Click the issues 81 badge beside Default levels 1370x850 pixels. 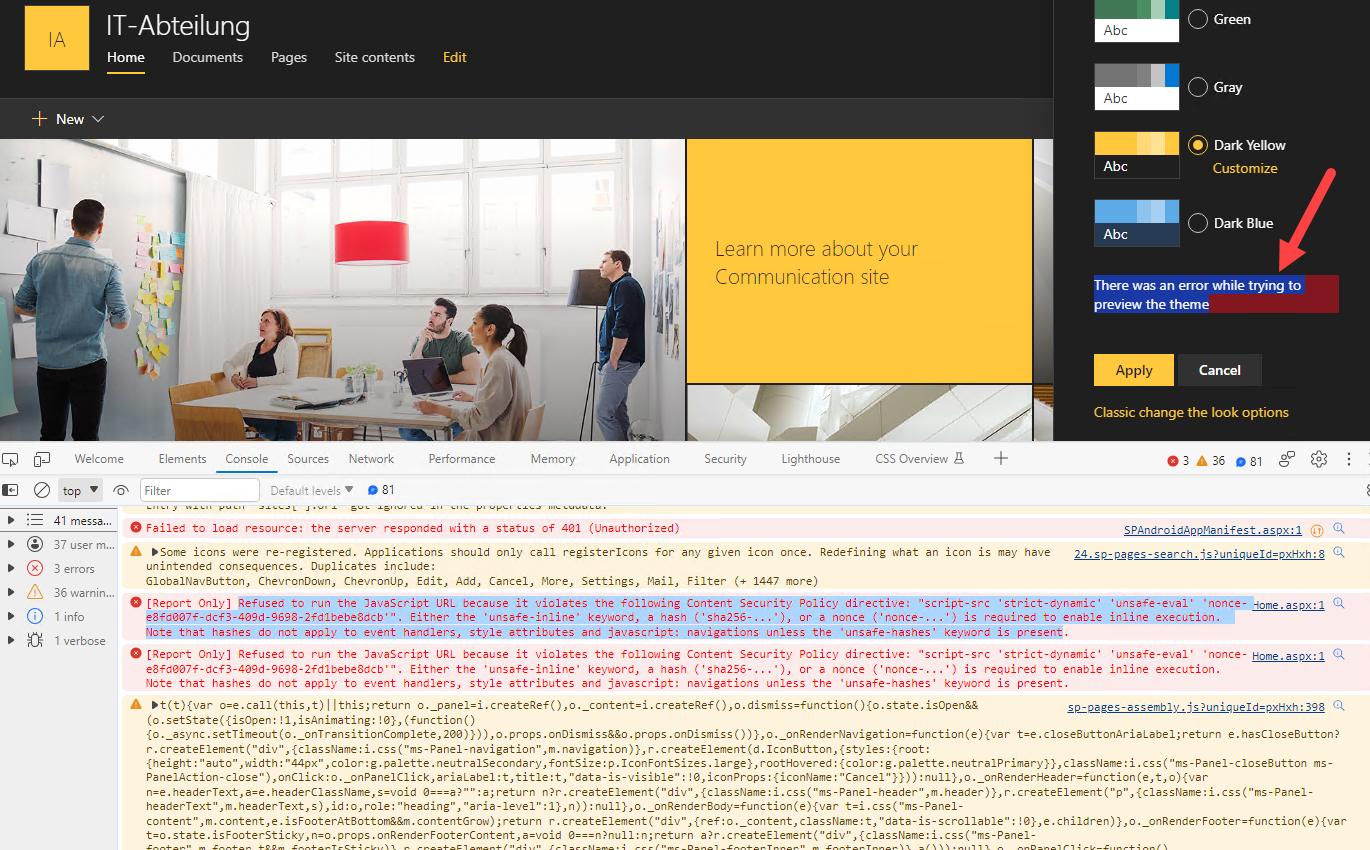tap(381, 490)
